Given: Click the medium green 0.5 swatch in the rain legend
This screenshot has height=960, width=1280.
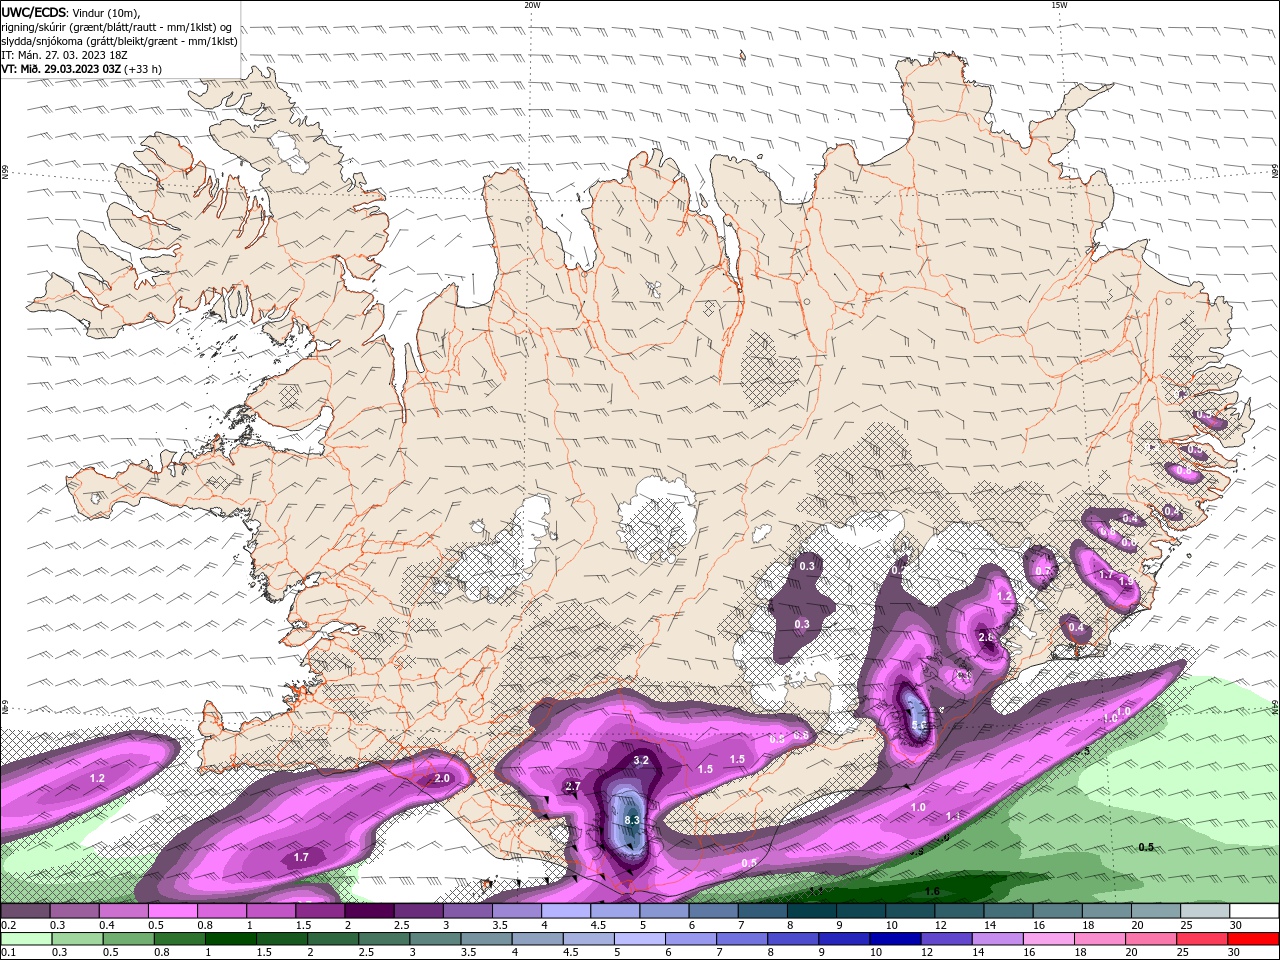Looking at the screenshot, I should tap(128, 939).
